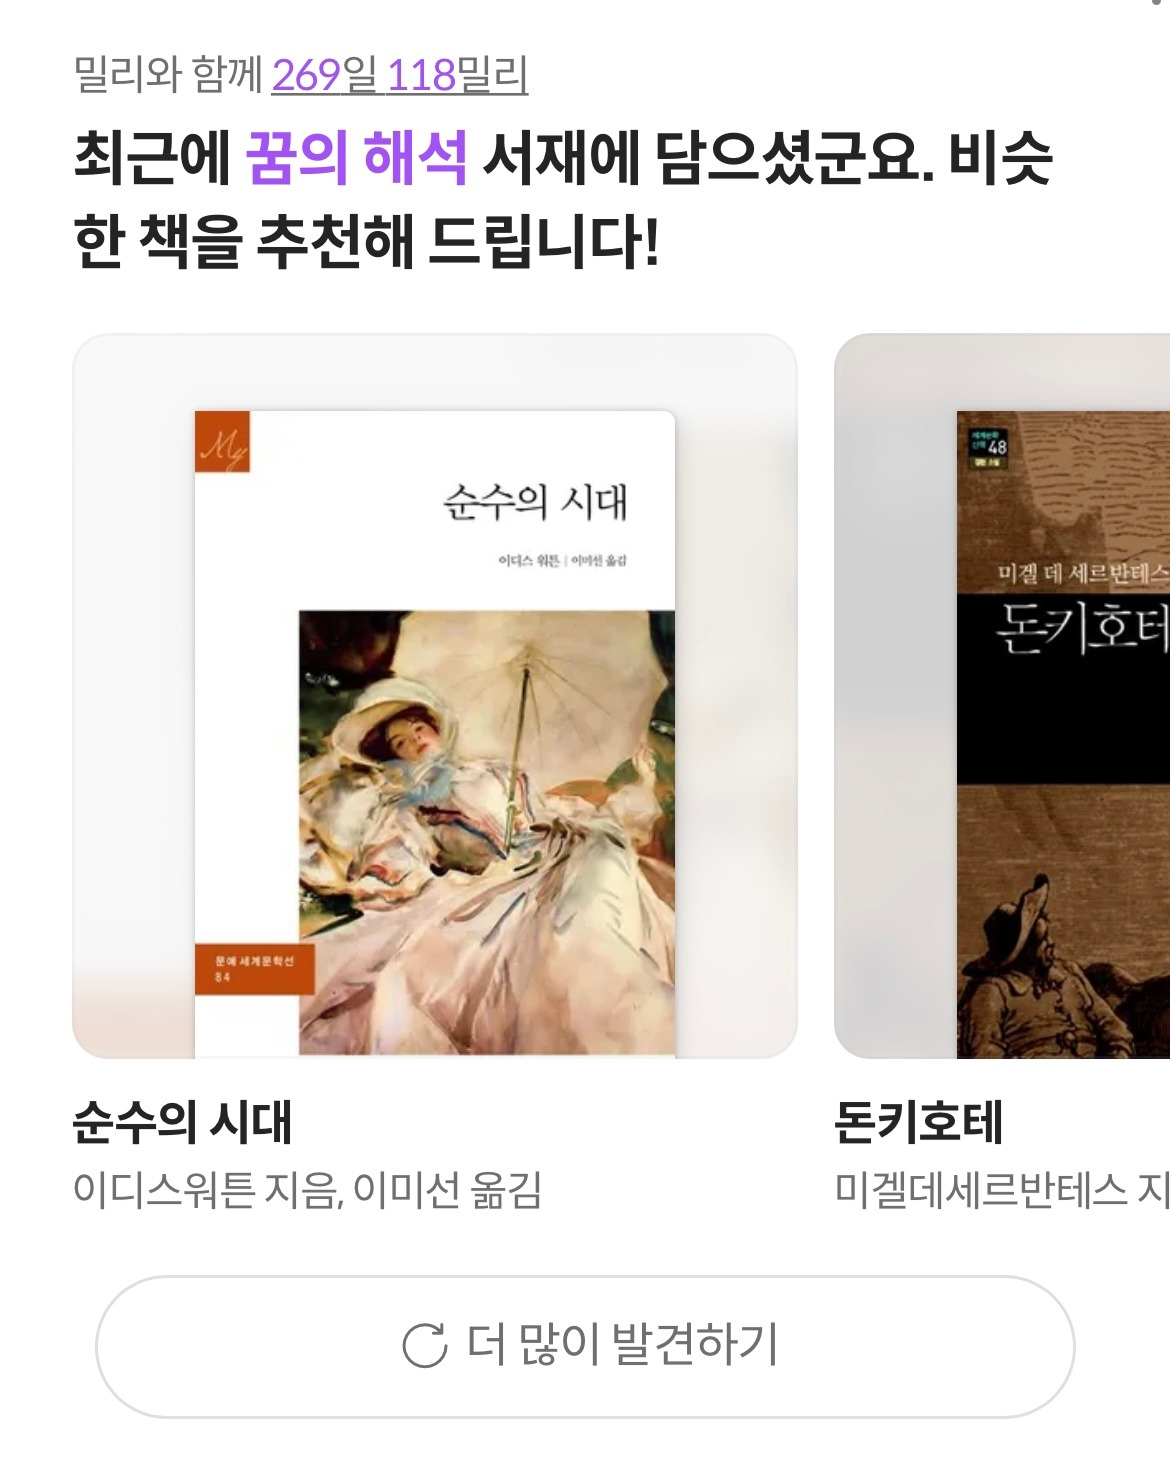Click the refresh icon beside 더 많이 발견하기
Image resolution: width=1170 pixels, height=1481 pixels.
point(425,1344)
